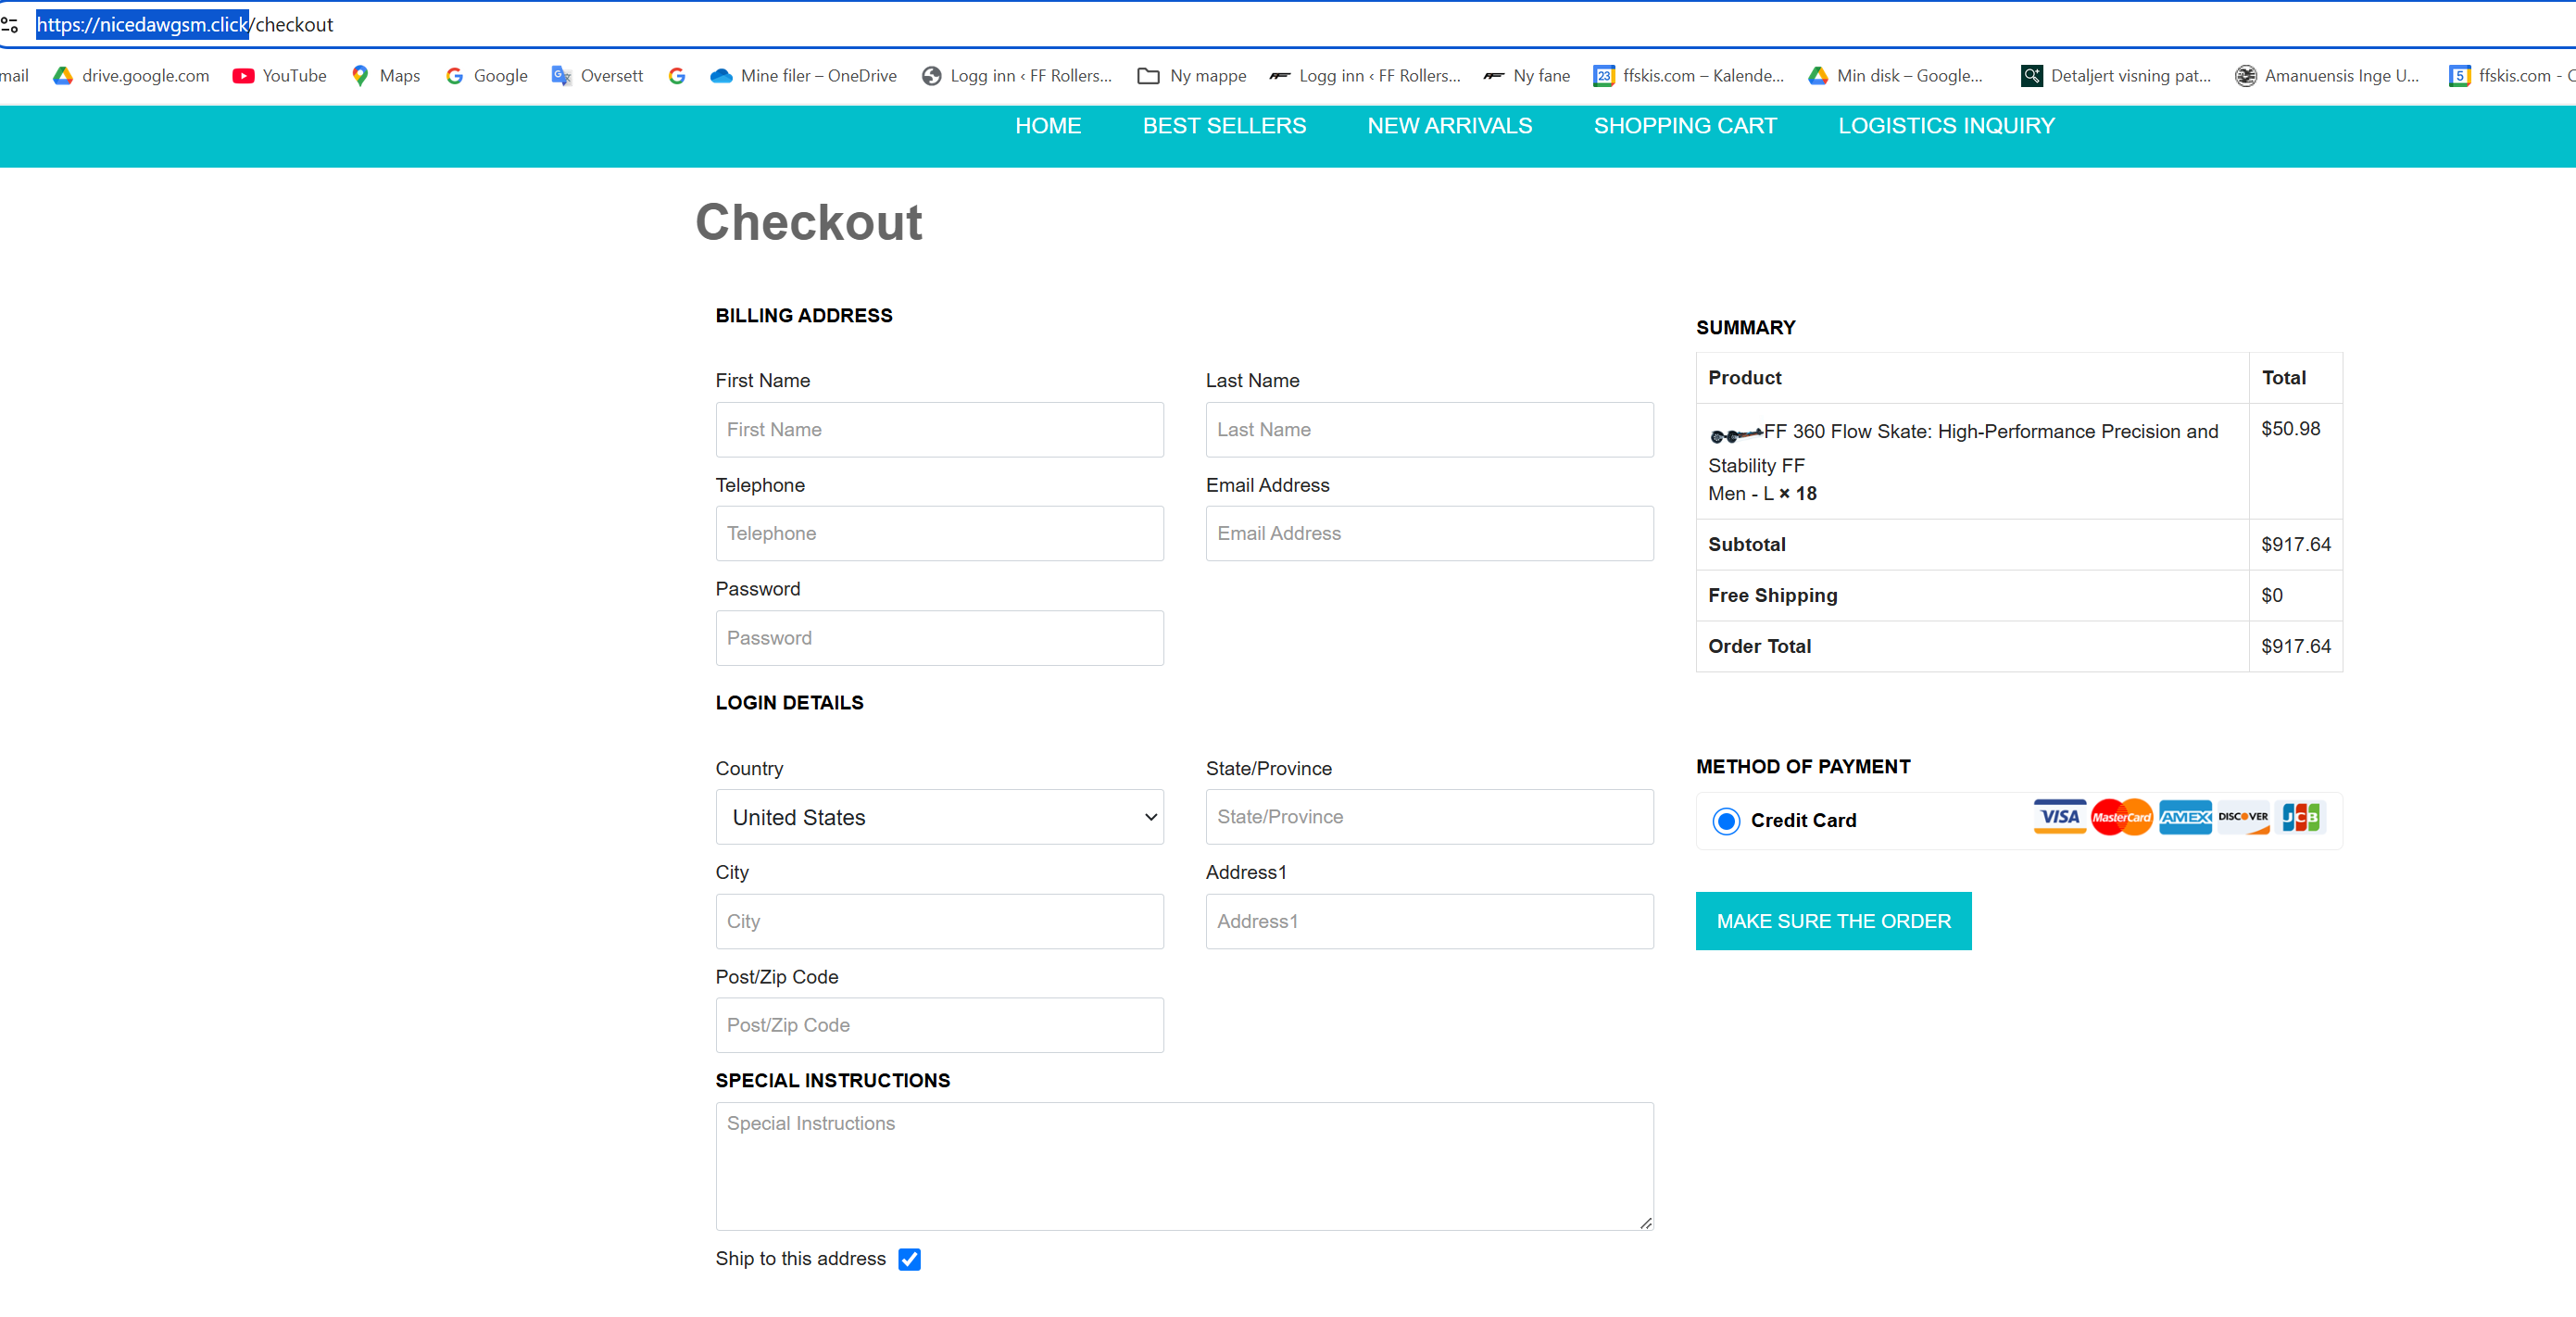This screenshot has height=1317, width=2576.
Task: Focus the Address1 input field
Action: (1429, 921)
